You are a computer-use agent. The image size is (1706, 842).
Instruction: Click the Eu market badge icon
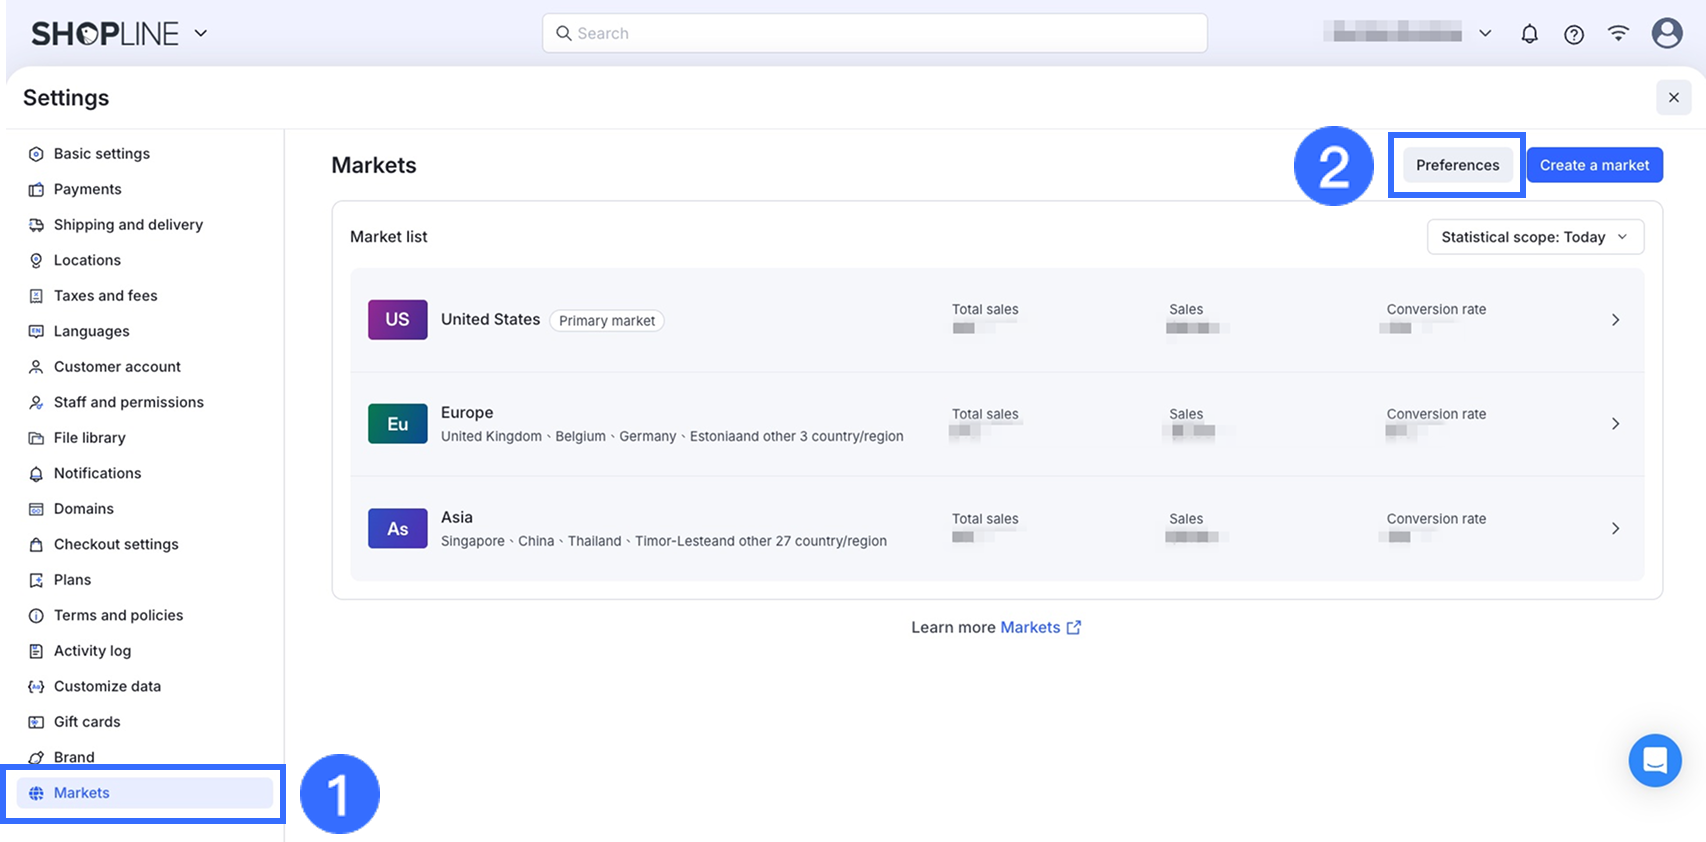397,424
